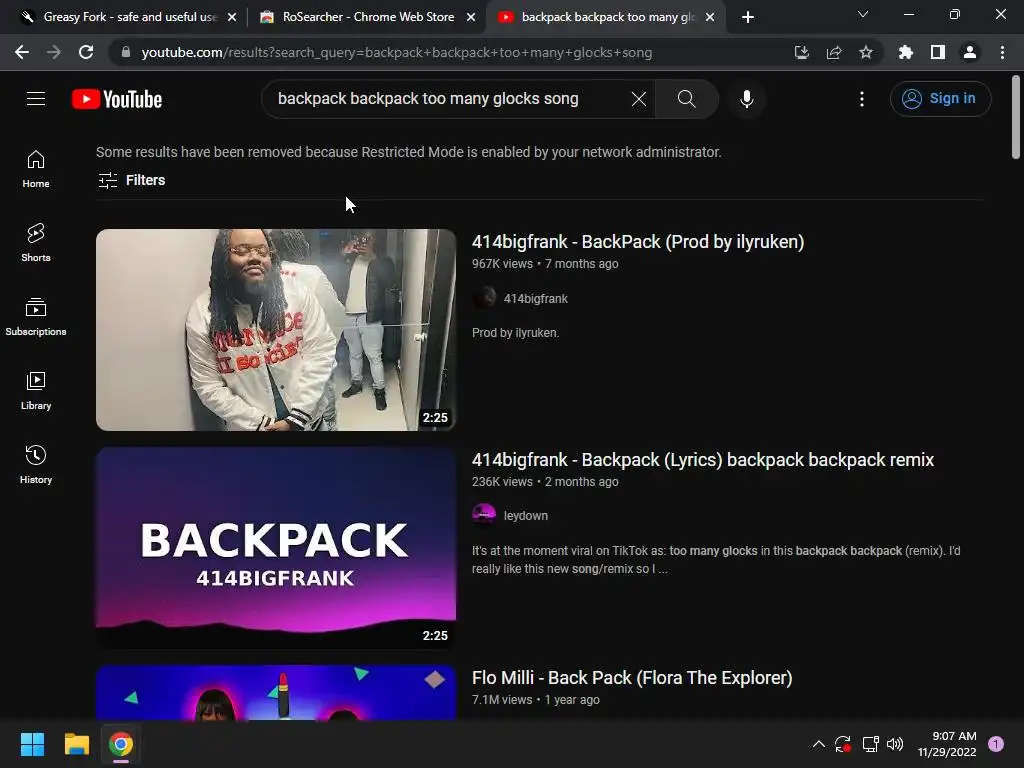Click the address bar URL
The image size is (1024, 768).
(396, 52)
